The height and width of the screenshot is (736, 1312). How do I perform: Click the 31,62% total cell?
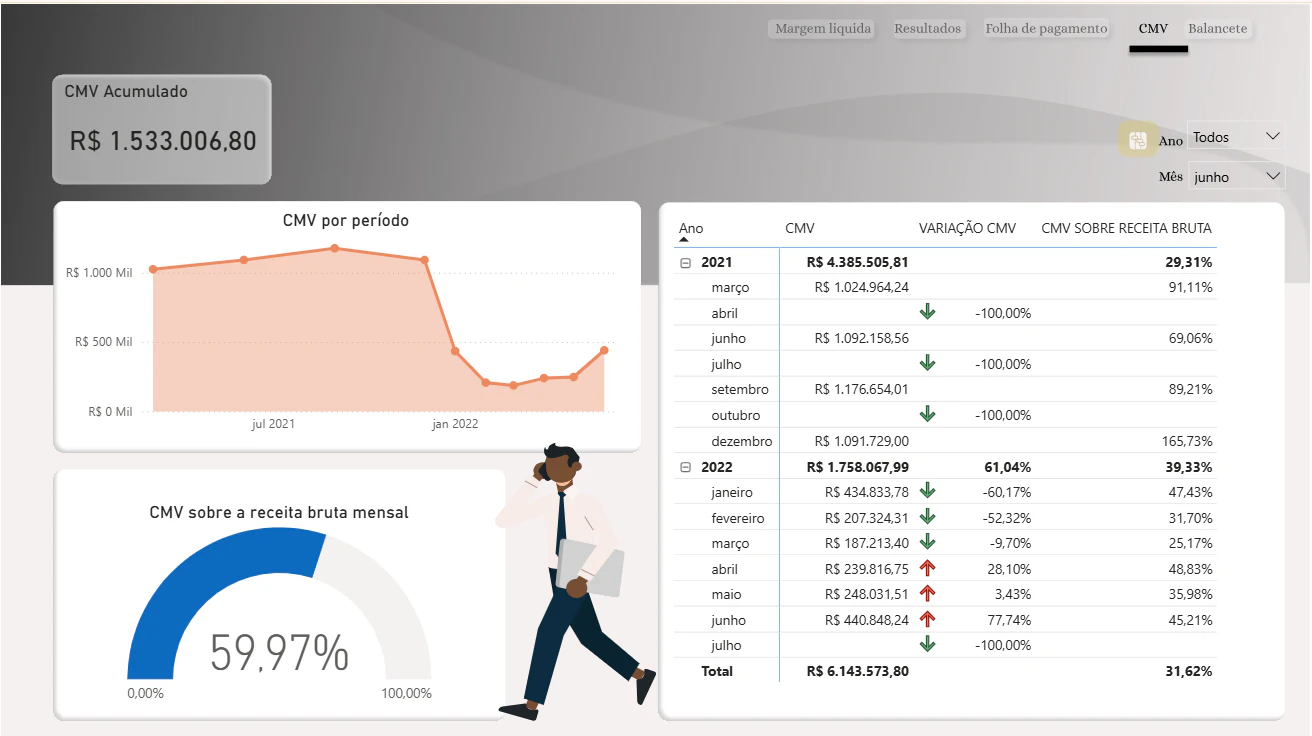coord(1188,671)
